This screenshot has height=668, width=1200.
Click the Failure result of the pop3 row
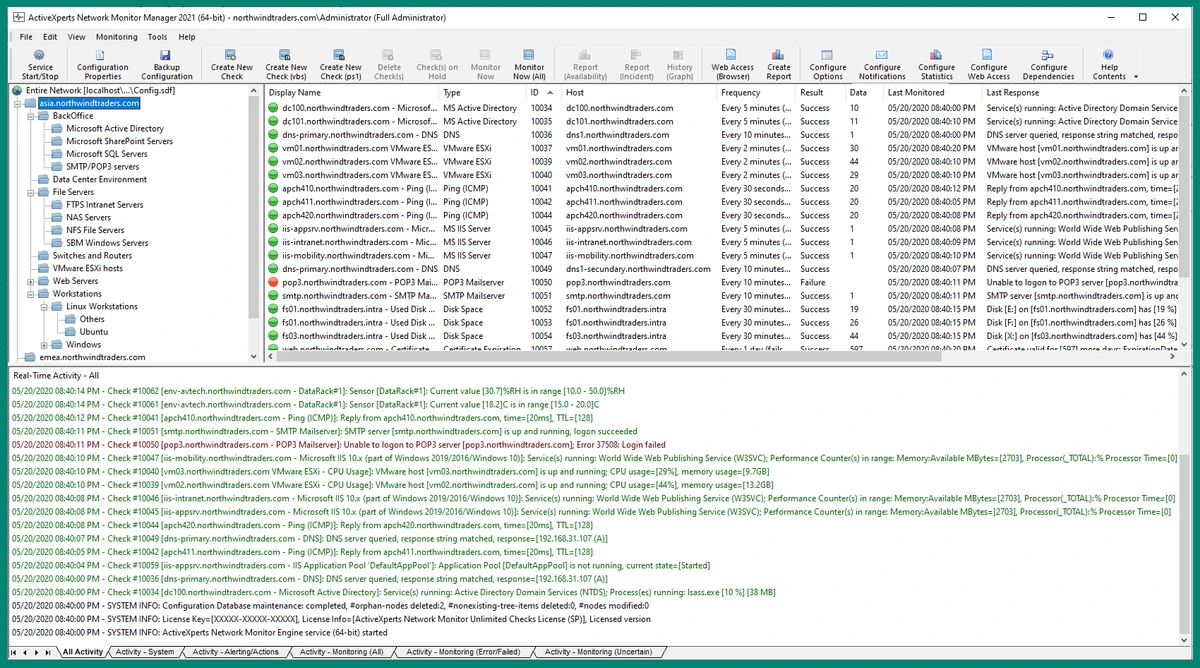coord(813,282)
